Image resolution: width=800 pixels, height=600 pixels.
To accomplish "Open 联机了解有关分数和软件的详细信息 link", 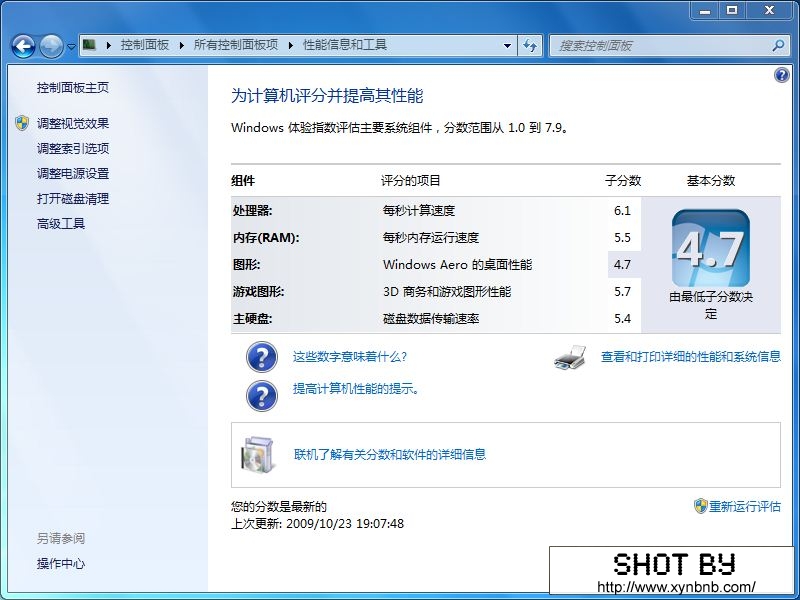I will pos(390,454).
